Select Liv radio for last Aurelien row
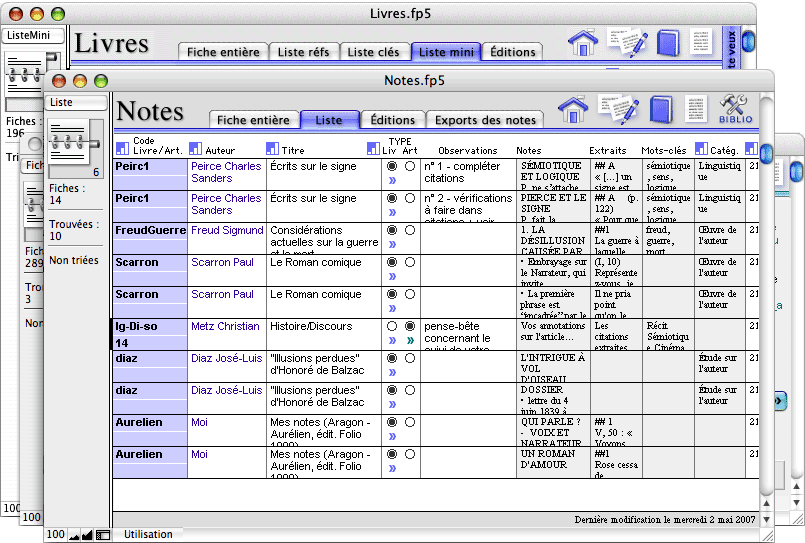This screenshot has height=543, width=805. 392,454
